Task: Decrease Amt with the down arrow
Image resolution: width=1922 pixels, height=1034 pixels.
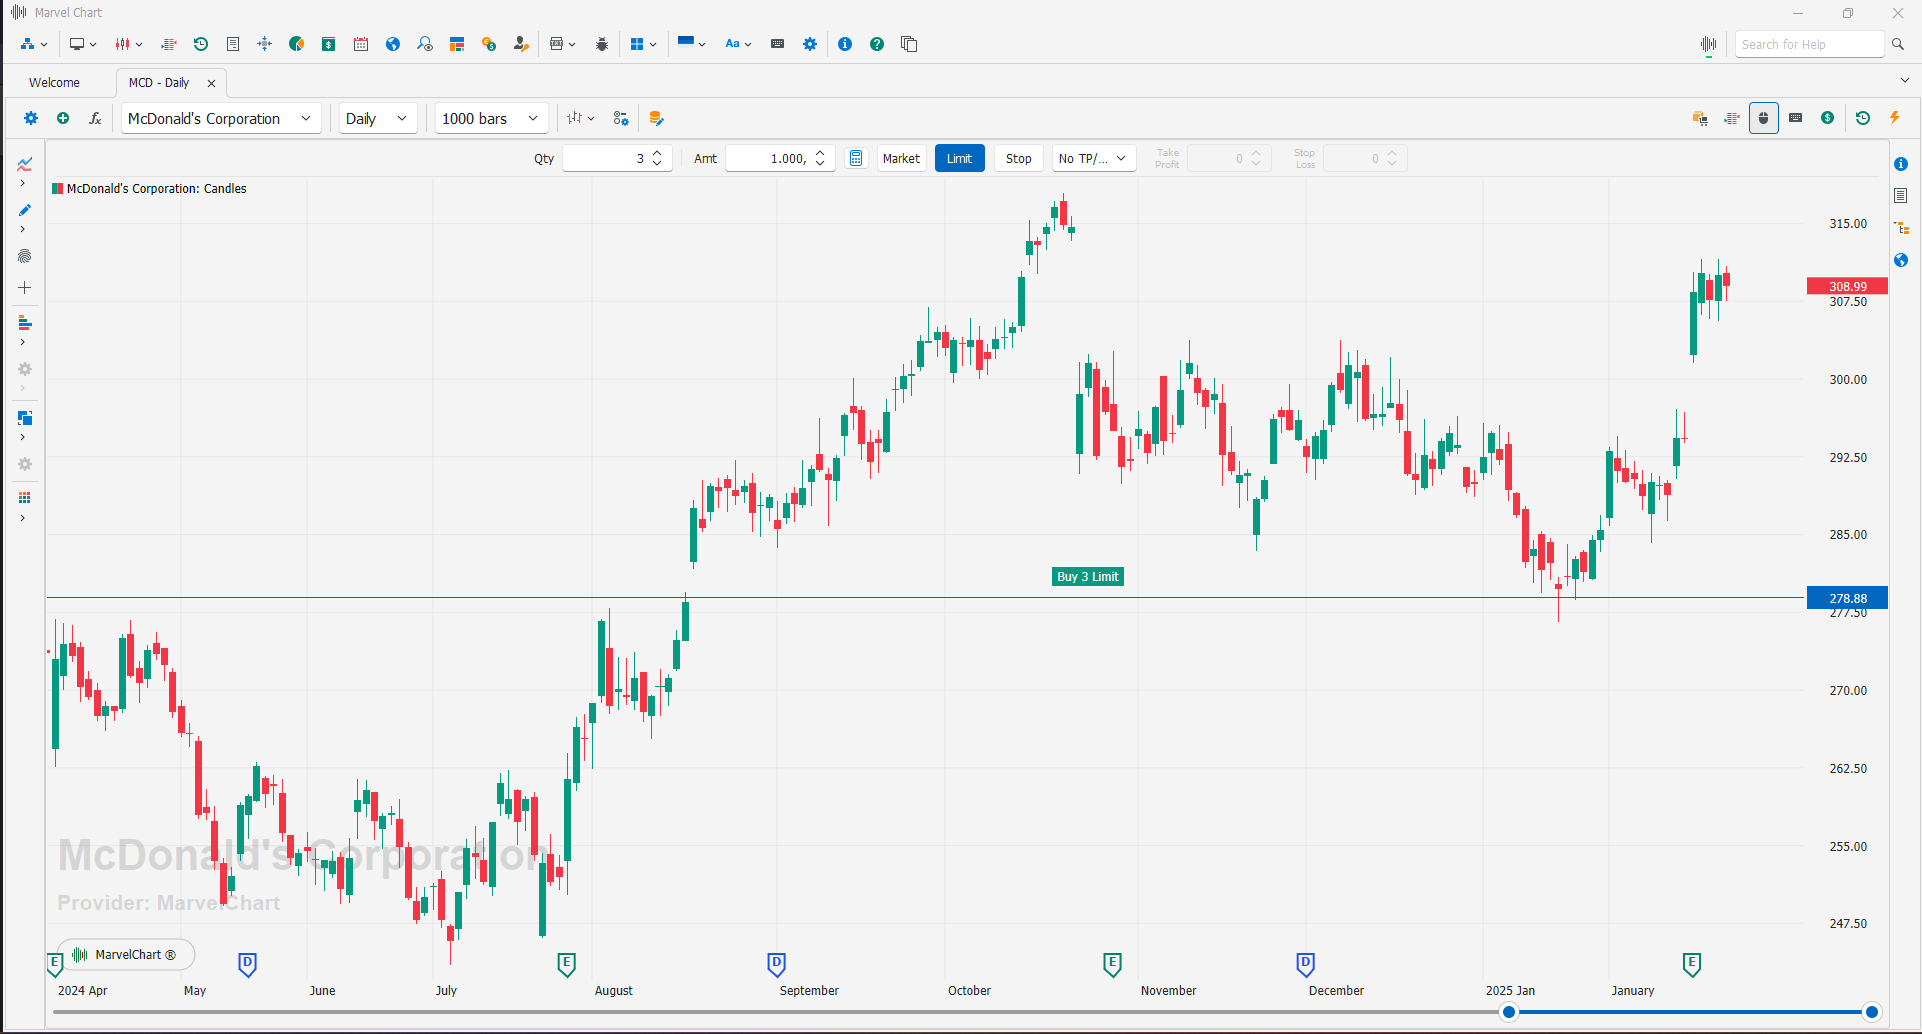Action: pos(820,163)
